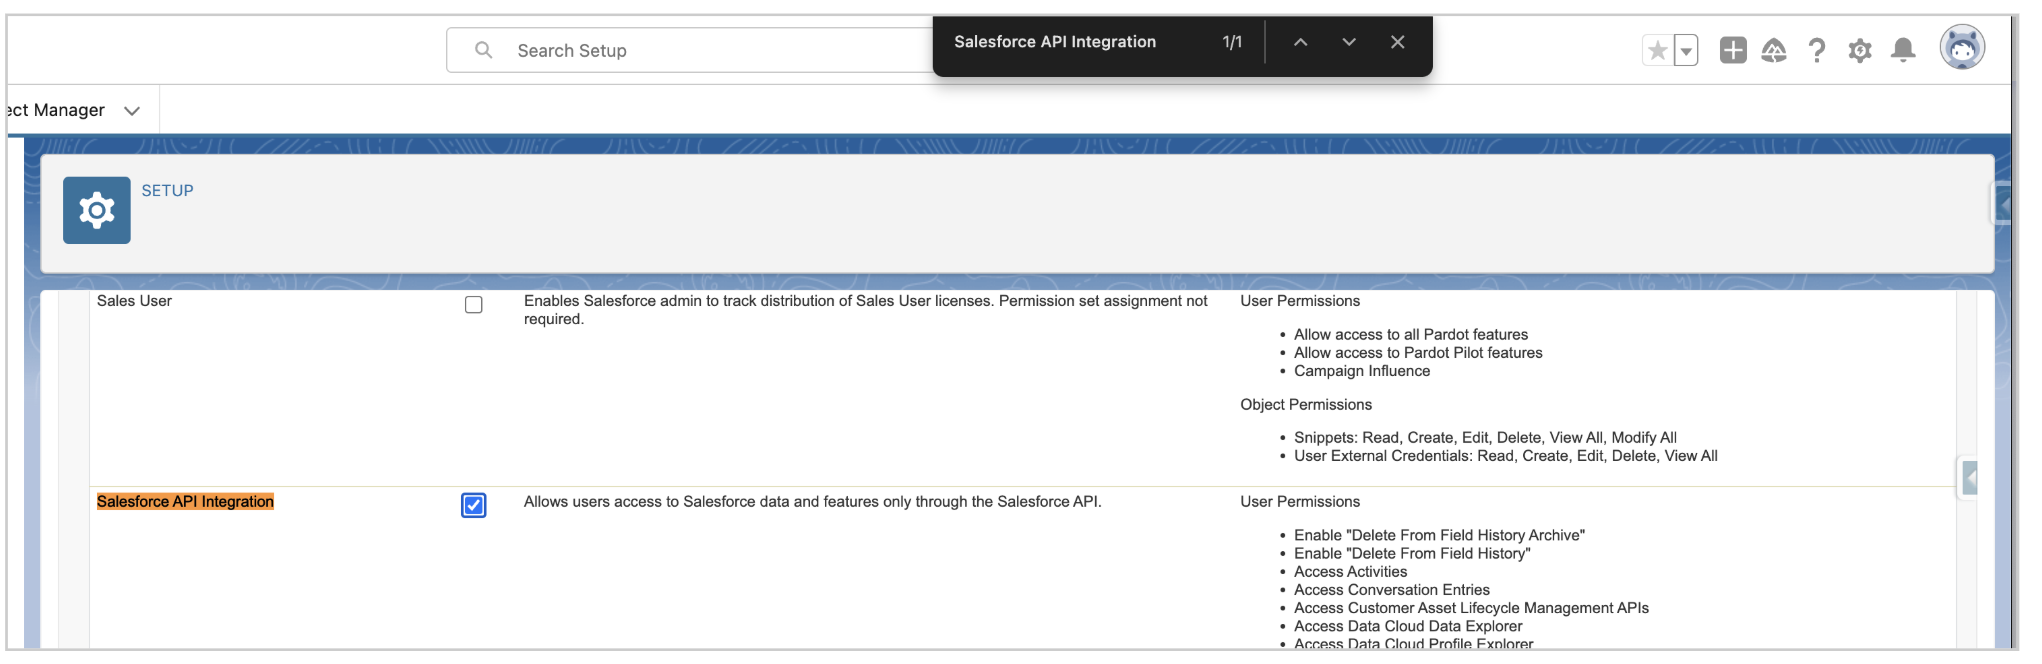Collapse the side panel handle beside the table

pos(1969,478)
